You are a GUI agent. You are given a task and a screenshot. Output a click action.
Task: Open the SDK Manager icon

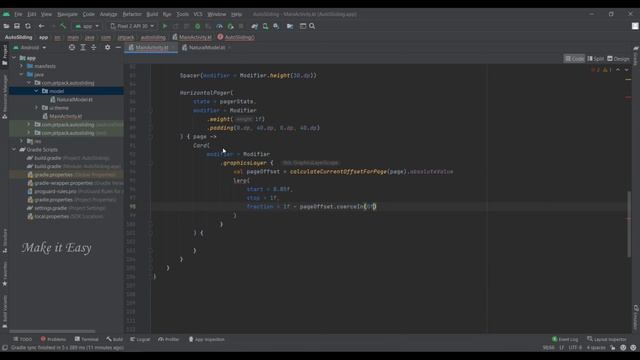point(276,26)
